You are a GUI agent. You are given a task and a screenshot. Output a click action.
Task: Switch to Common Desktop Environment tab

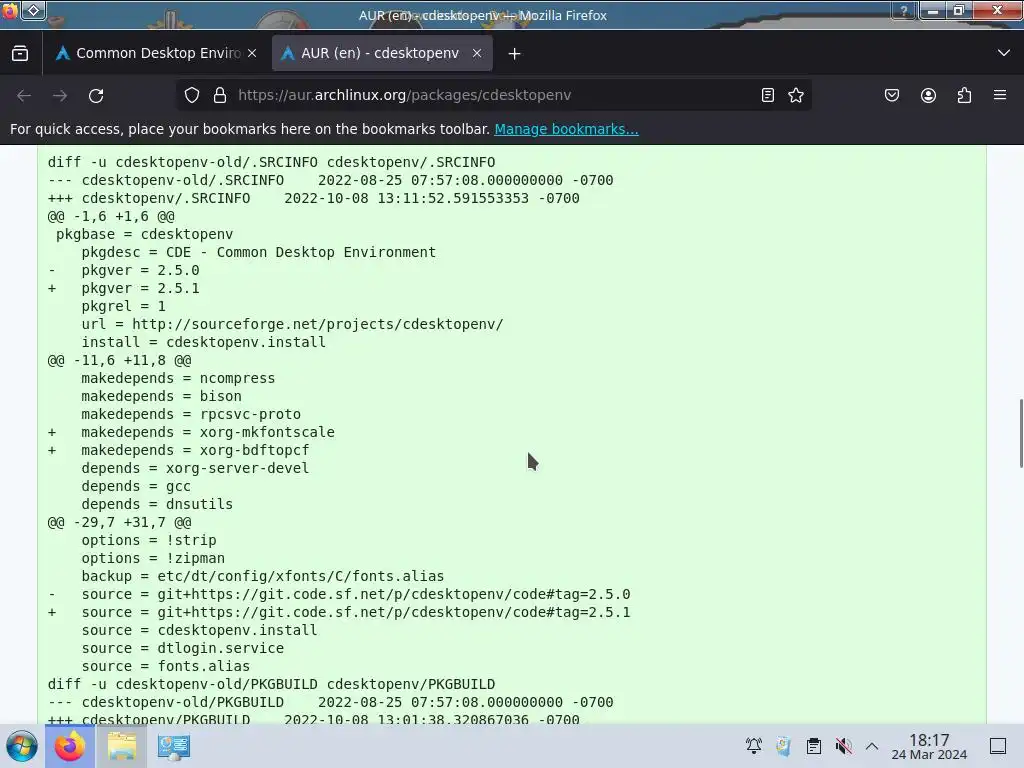point(157,54)
